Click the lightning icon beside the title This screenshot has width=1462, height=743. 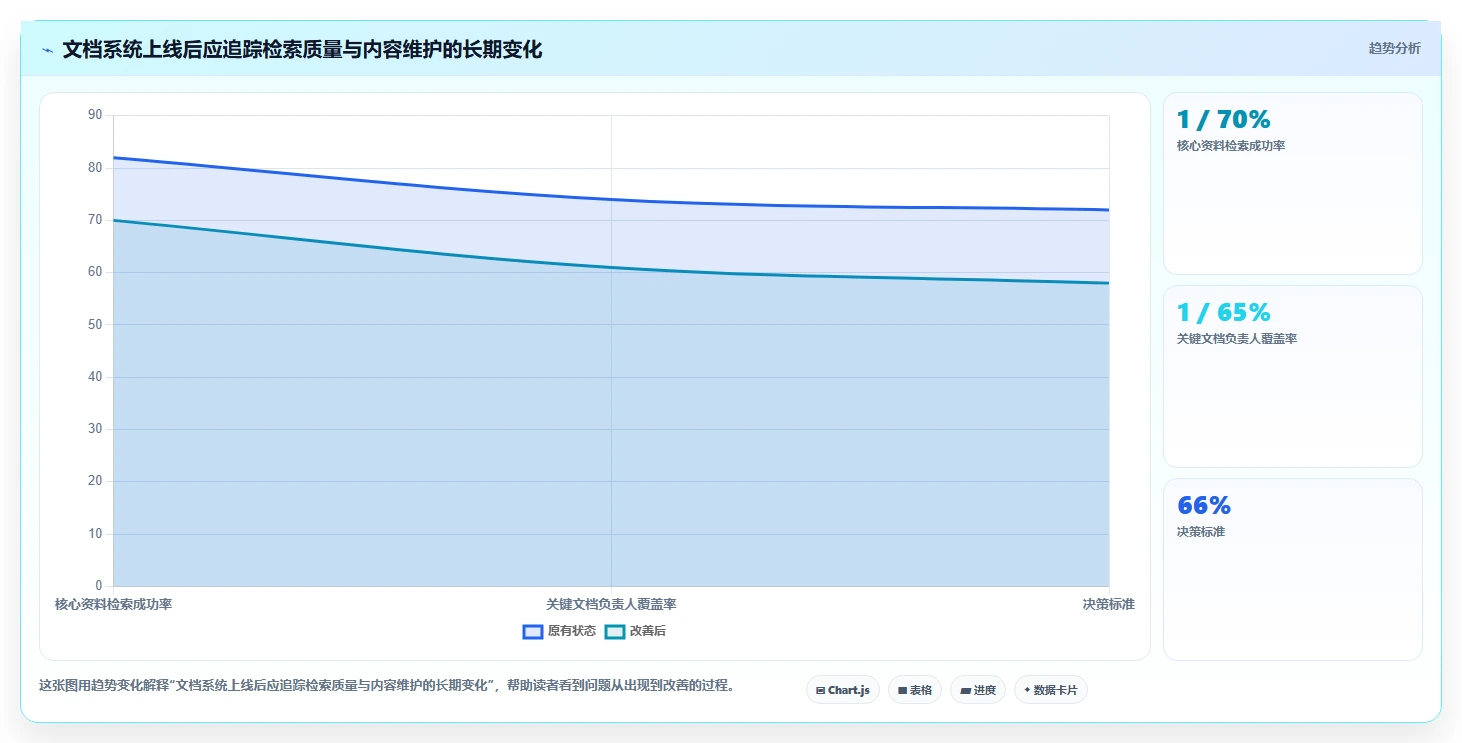(x=47, y=50)
